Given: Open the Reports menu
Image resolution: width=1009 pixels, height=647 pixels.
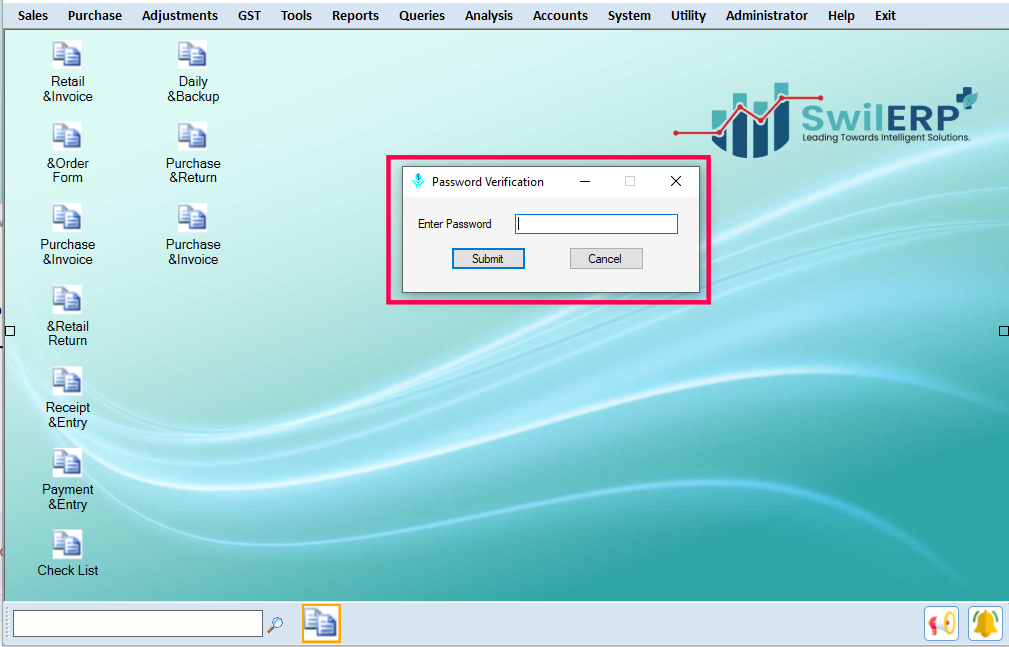Looking at the screenshot, I should (355, 15).
